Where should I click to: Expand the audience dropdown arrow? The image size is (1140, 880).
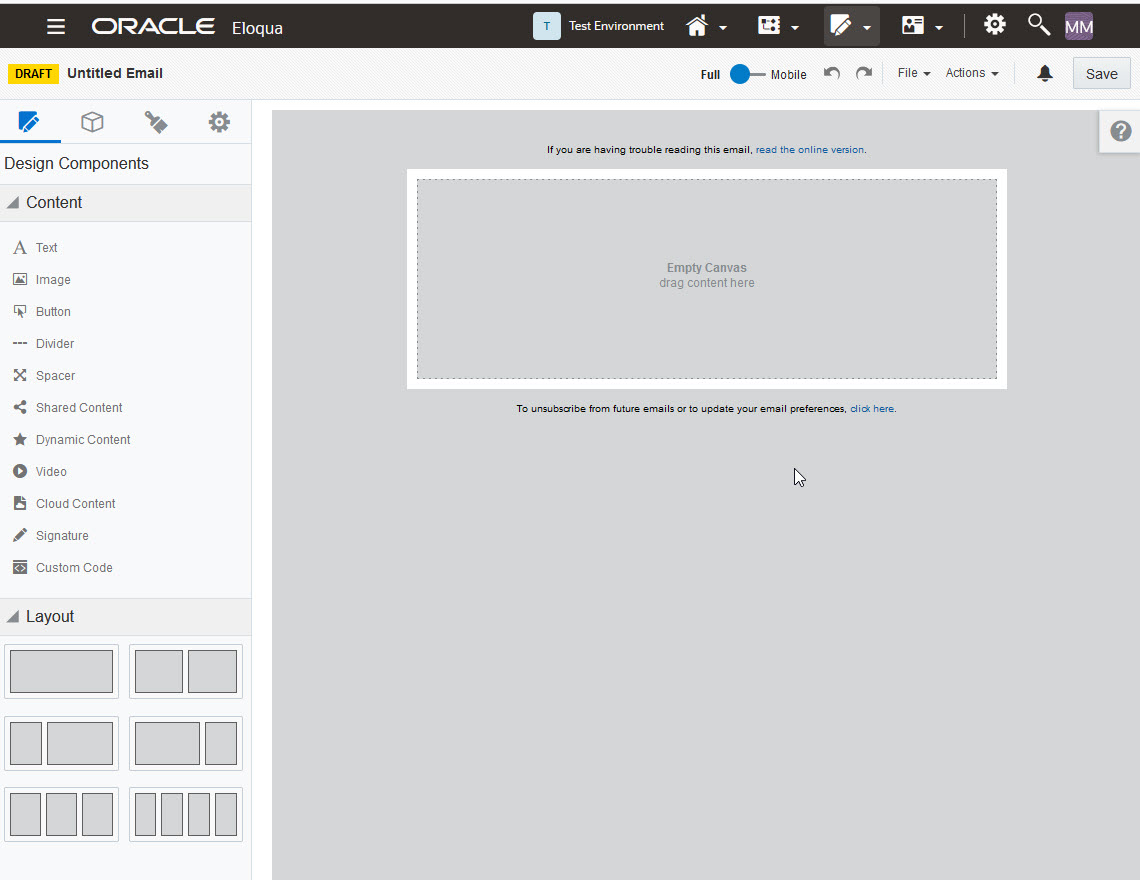coord(939,28)
